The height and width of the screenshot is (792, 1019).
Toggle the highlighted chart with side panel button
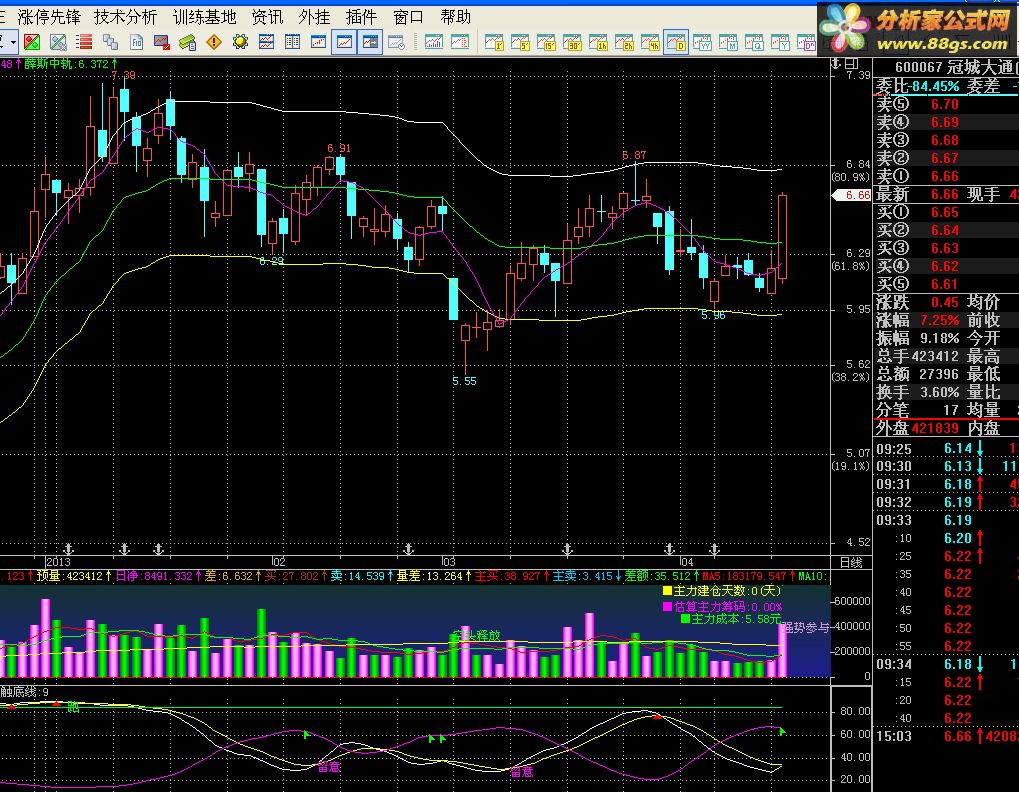(x=370, y=43)
